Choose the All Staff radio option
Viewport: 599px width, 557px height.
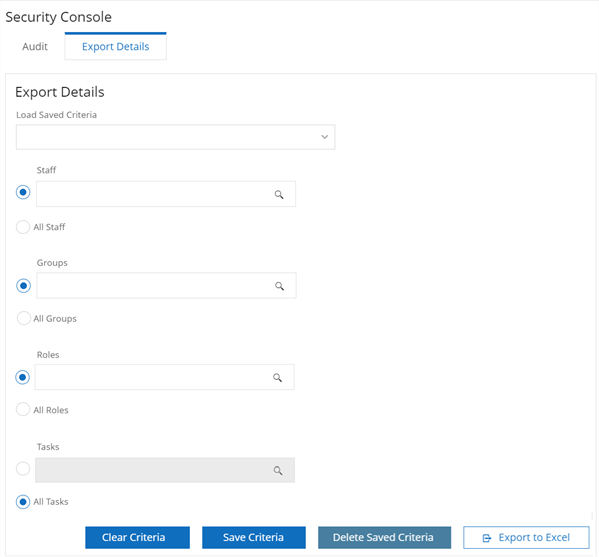point(23,227)
